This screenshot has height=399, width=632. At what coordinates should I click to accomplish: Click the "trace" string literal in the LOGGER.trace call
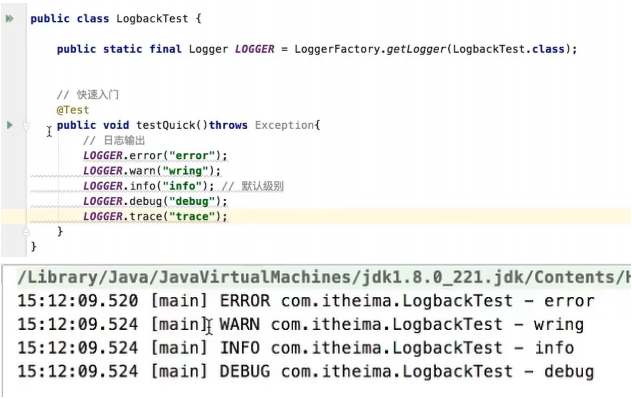coord(192,216)
